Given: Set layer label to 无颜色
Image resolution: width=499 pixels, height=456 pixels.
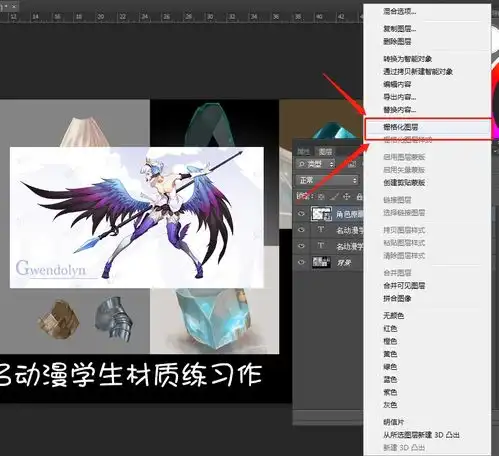Looking at the screenshot, I should [x=393, y=316].
